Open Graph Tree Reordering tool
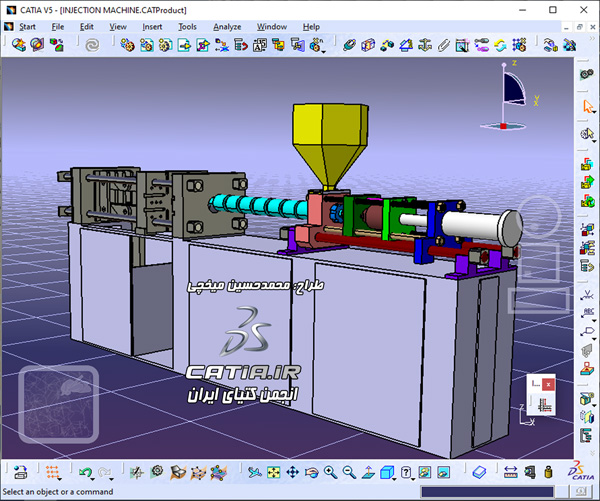Screen dimensions: 600x501 pos(240,45)
